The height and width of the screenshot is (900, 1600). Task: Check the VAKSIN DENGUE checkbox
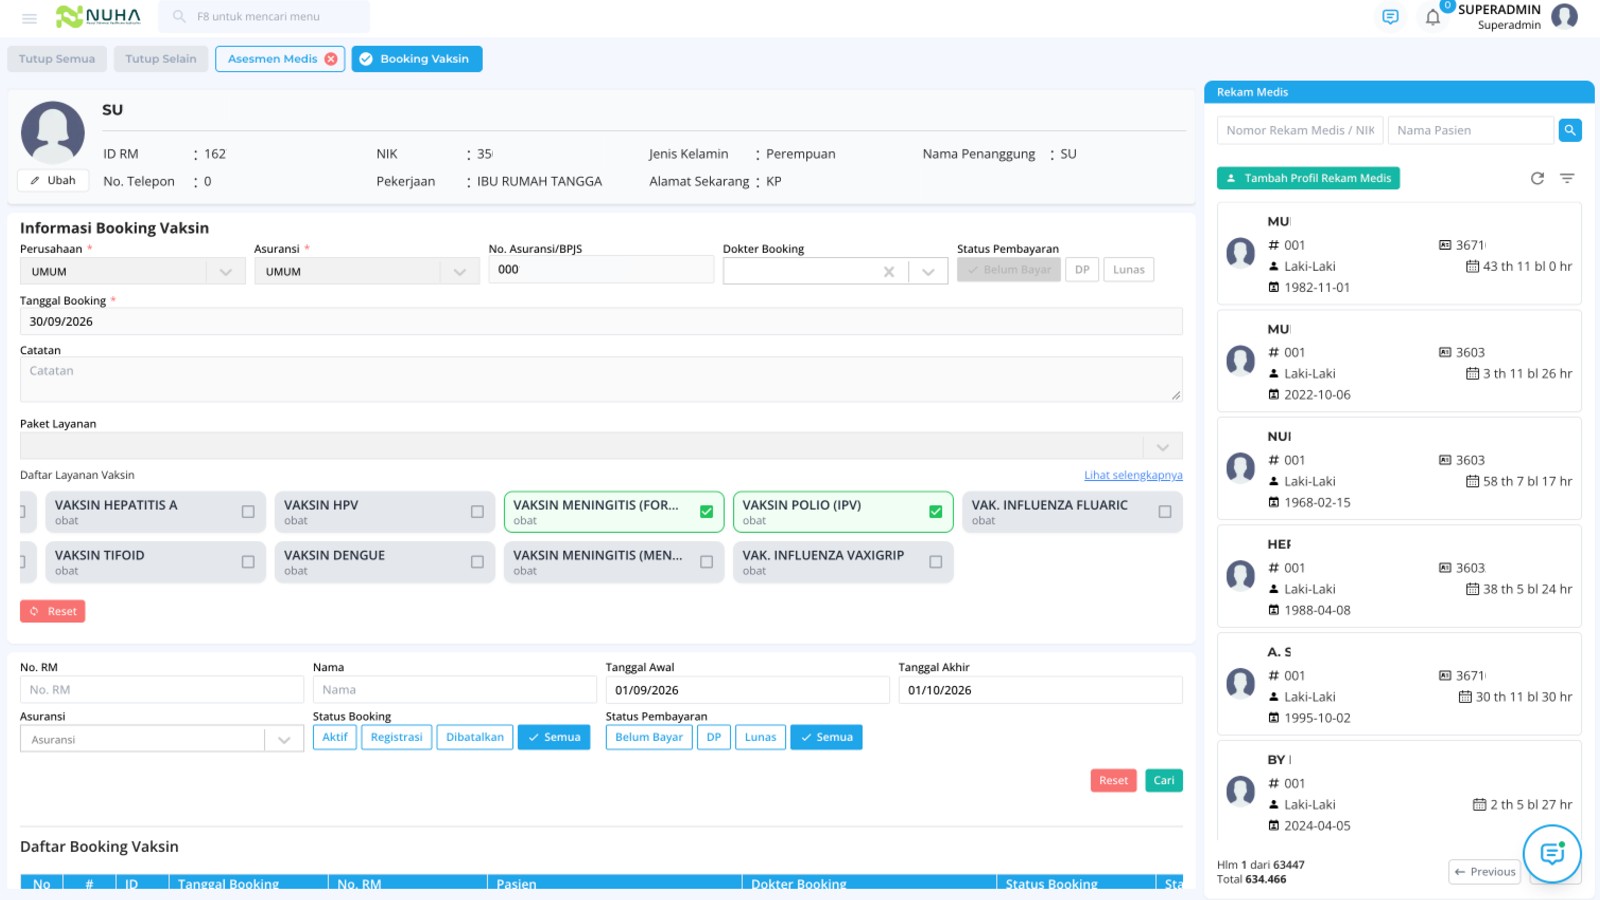pyautogui.click(x=477, y=562)
